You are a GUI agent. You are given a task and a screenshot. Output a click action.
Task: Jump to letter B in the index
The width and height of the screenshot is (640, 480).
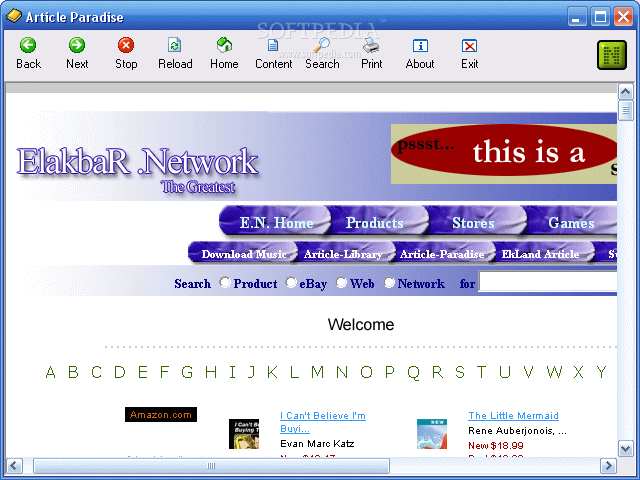(73, 372)
